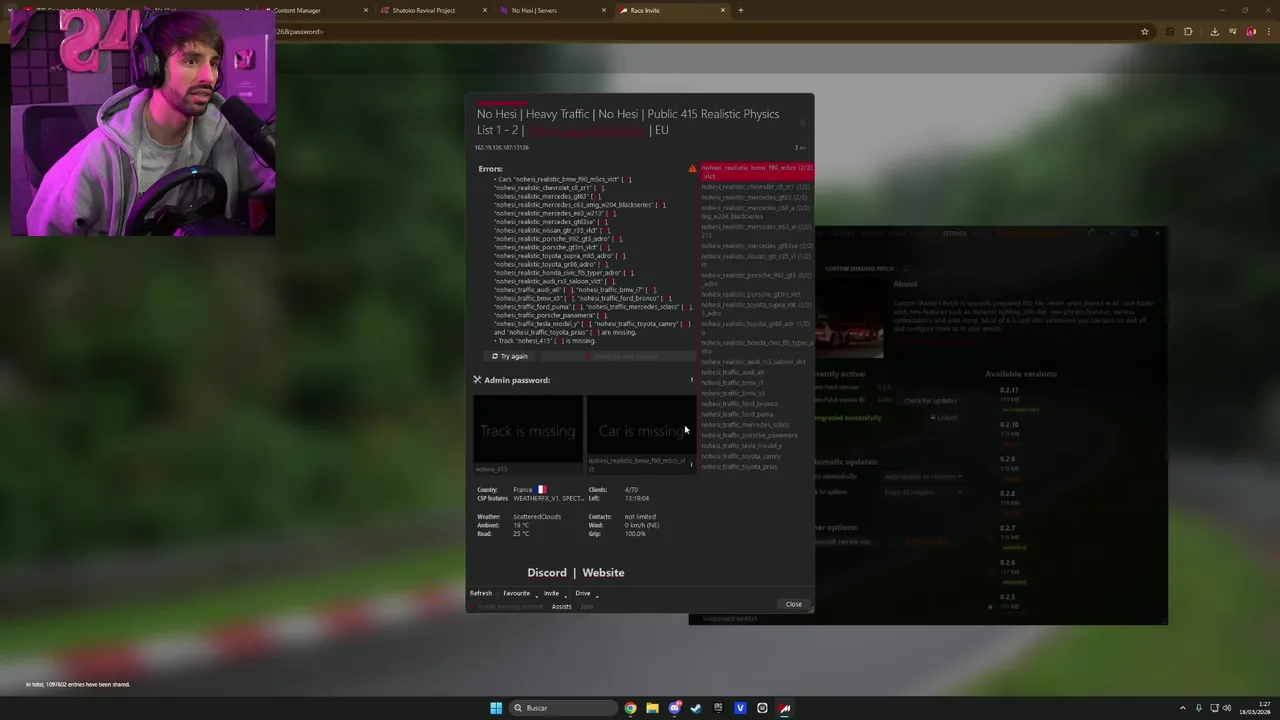The height and width of the screenshot is (720, 1280).
Task: Open the Discord link
Action: [x=547, y=573]
